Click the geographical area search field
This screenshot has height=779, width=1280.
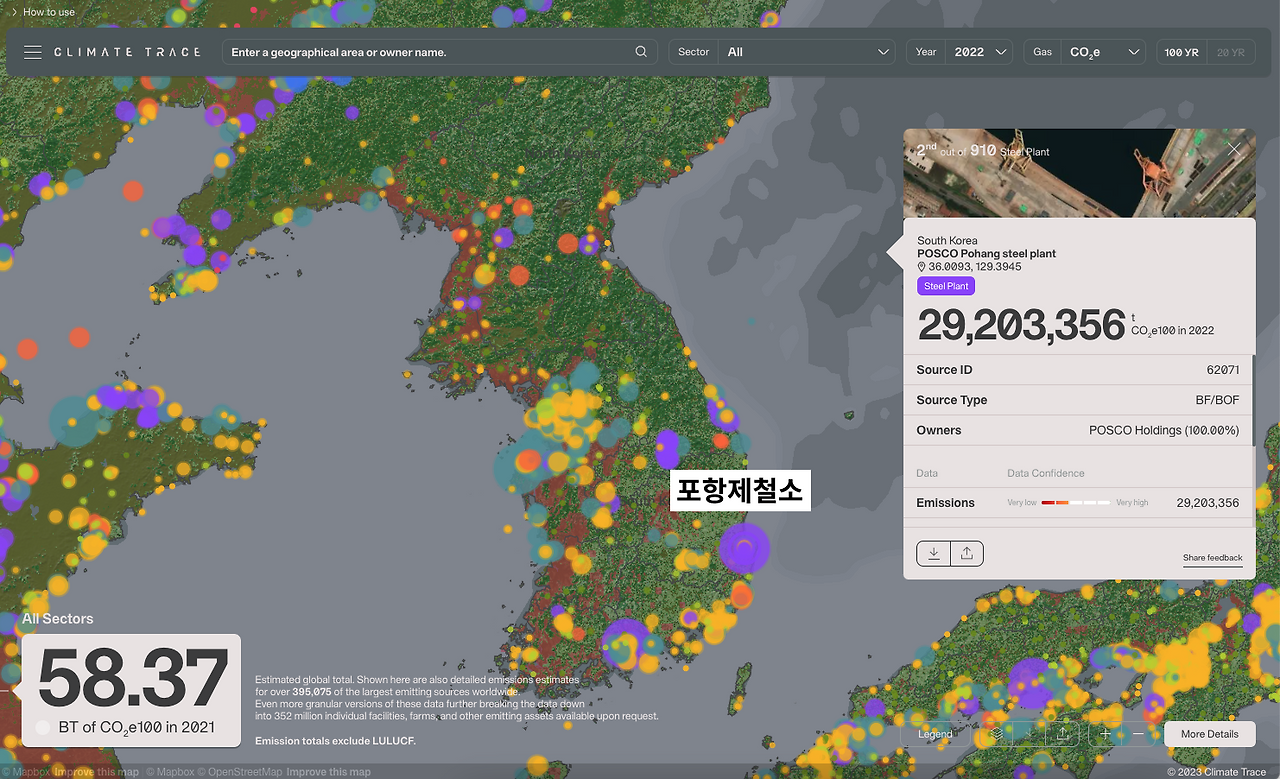[x=420, y=51]
